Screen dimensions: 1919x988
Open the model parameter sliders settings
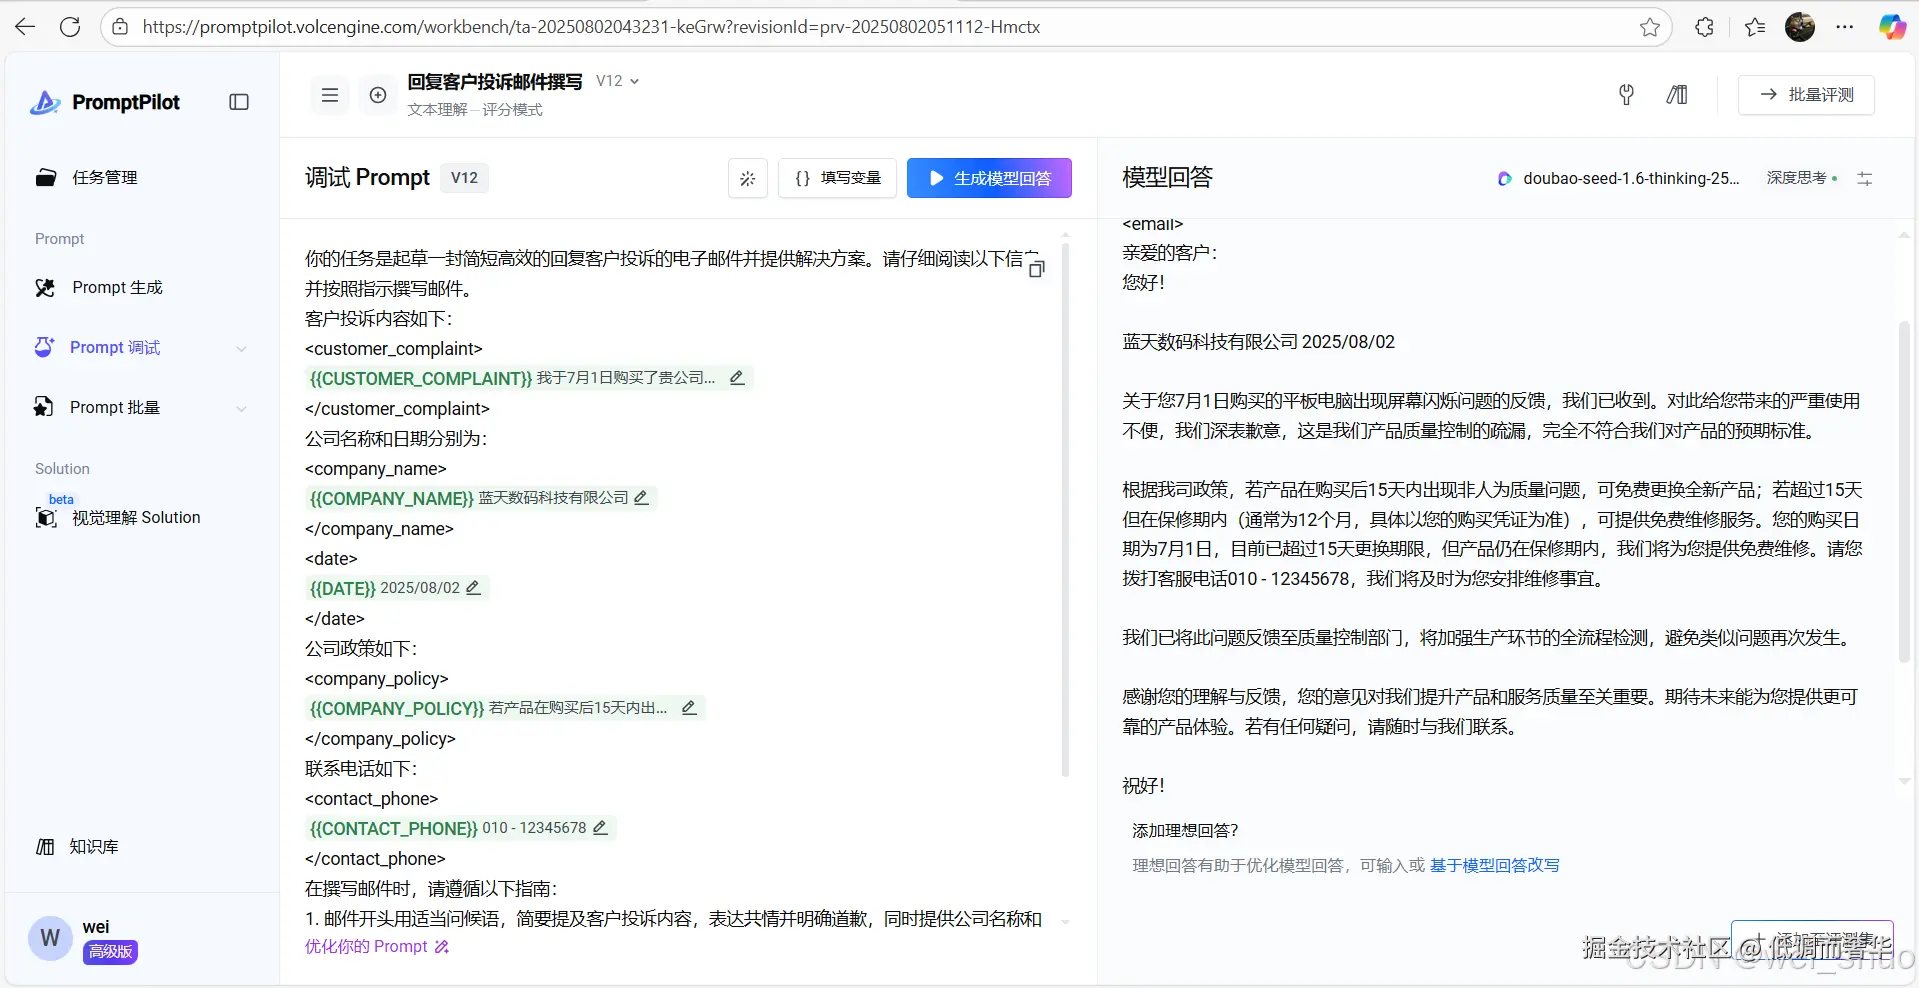(1865, 178)
